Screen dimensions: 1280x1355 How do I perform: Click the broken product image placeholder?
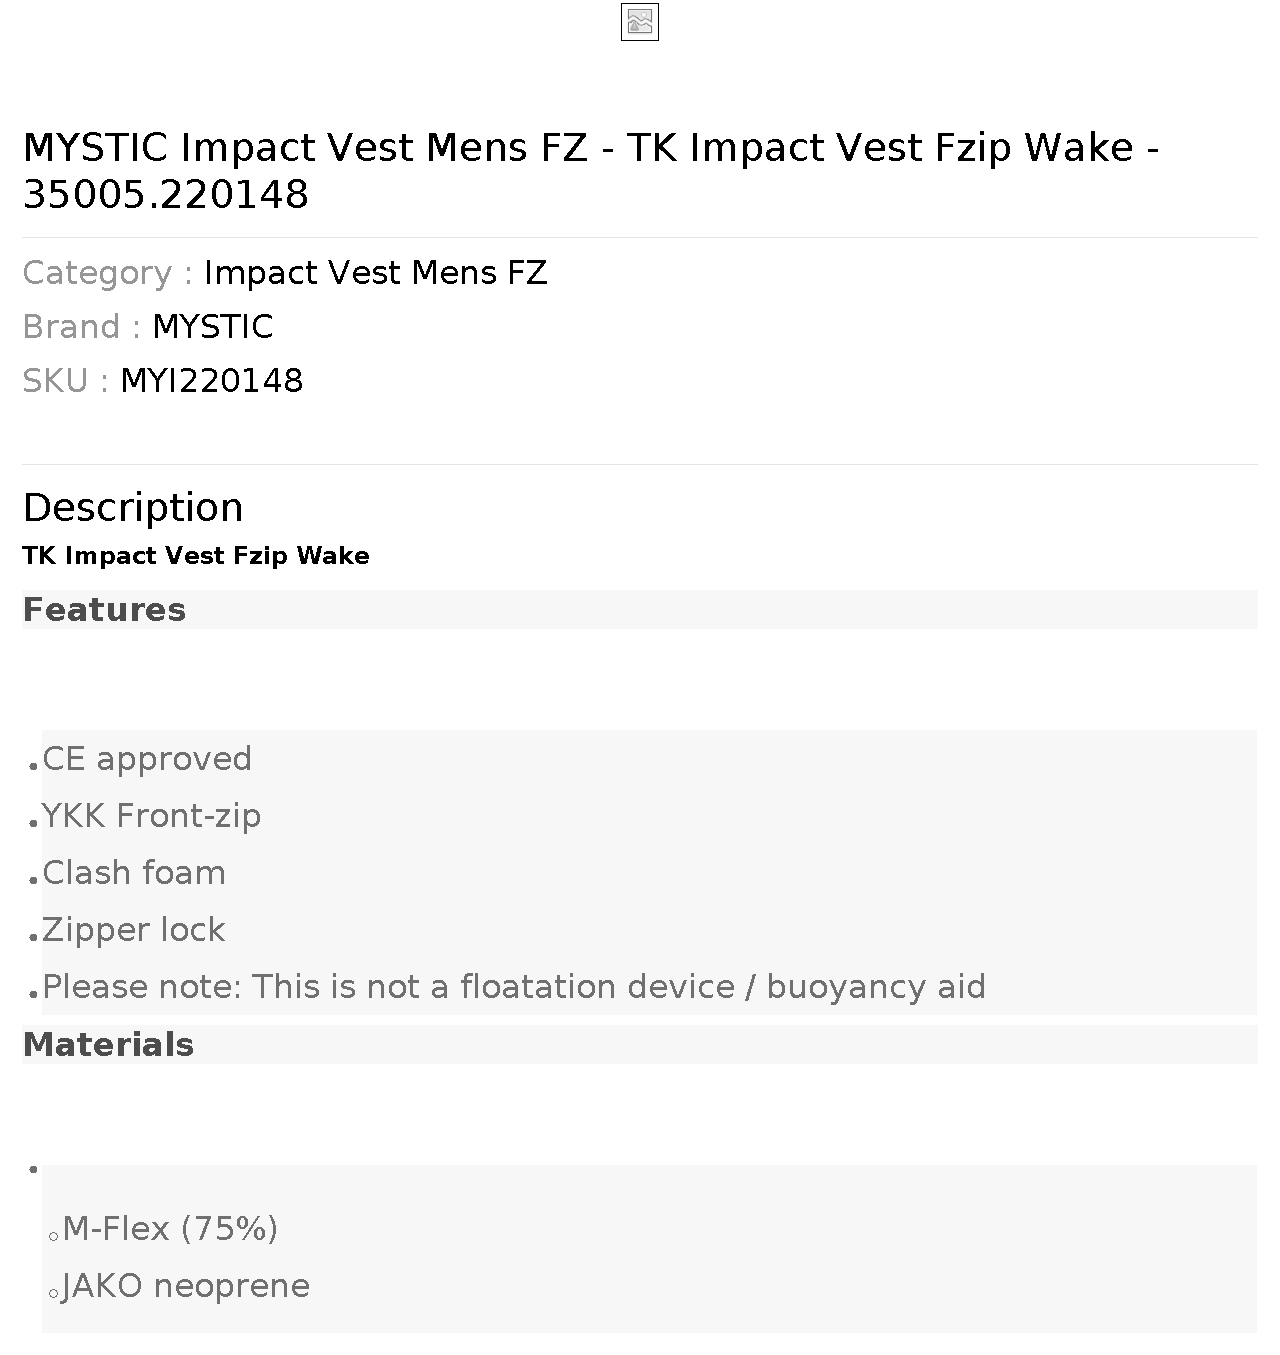click(x=640, y=22)
